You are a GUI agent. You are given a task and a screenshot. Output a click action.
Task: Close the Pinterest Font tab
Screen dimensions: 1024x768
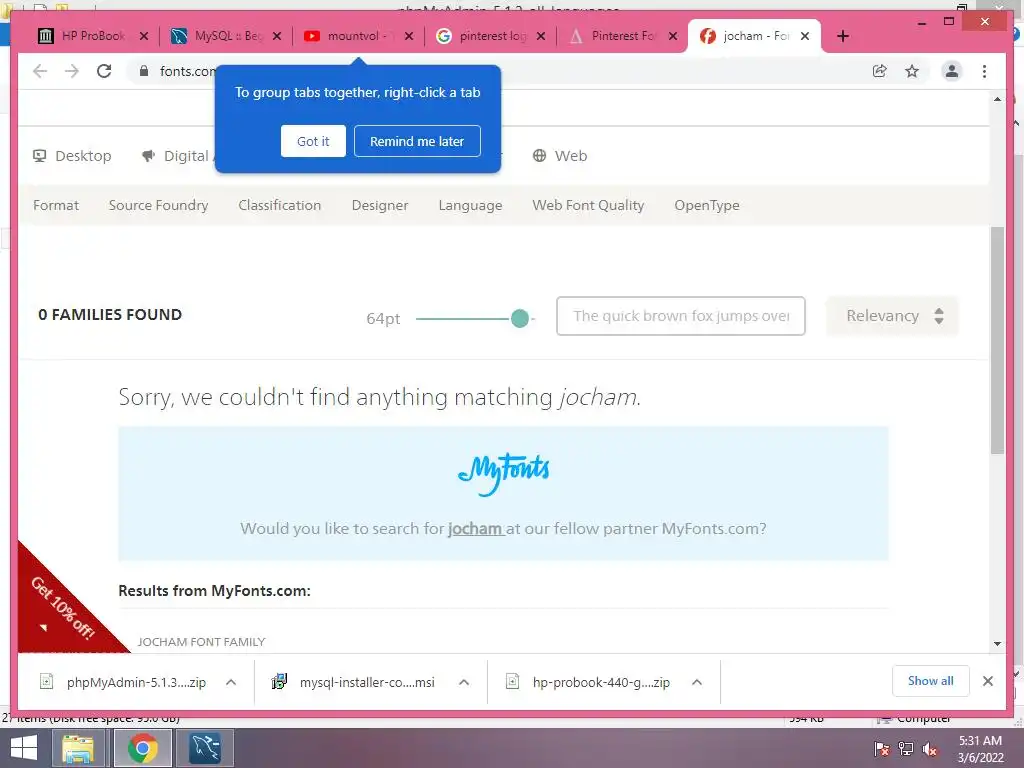tap(673, 36)
